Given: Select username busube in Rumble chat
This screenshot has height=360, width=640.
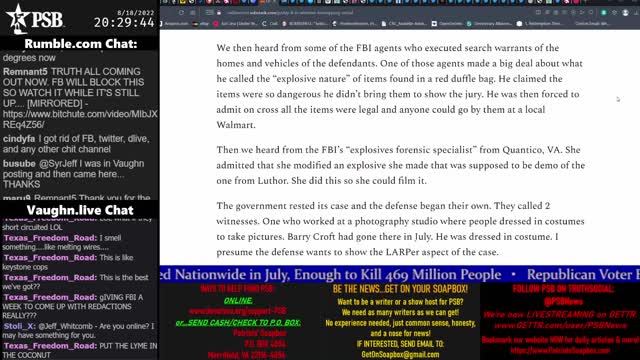Looking at the screenshot, I should click(x=19, y=164).
